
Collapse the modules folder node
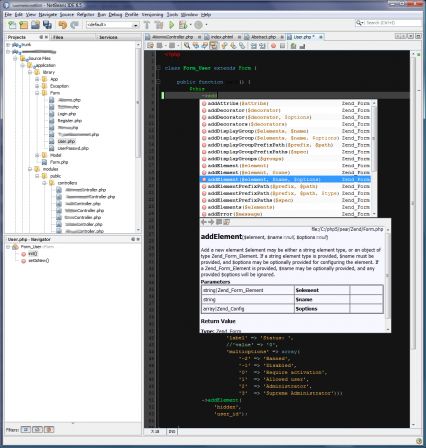click(x=30, y=169)
